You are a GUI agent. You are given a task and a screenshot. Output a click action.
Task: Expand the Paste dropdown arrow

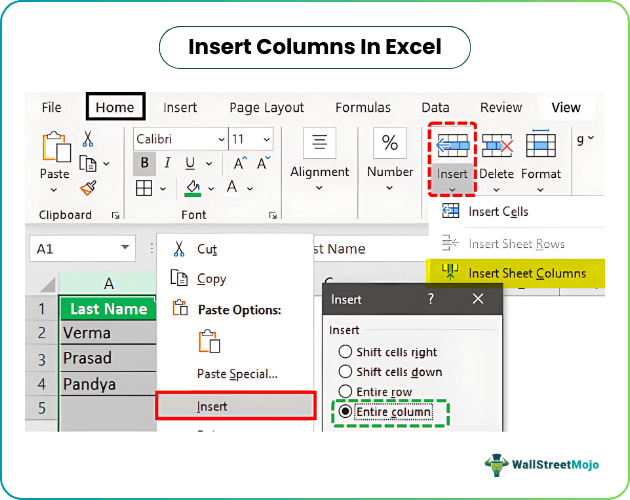[x=54, y=190]
